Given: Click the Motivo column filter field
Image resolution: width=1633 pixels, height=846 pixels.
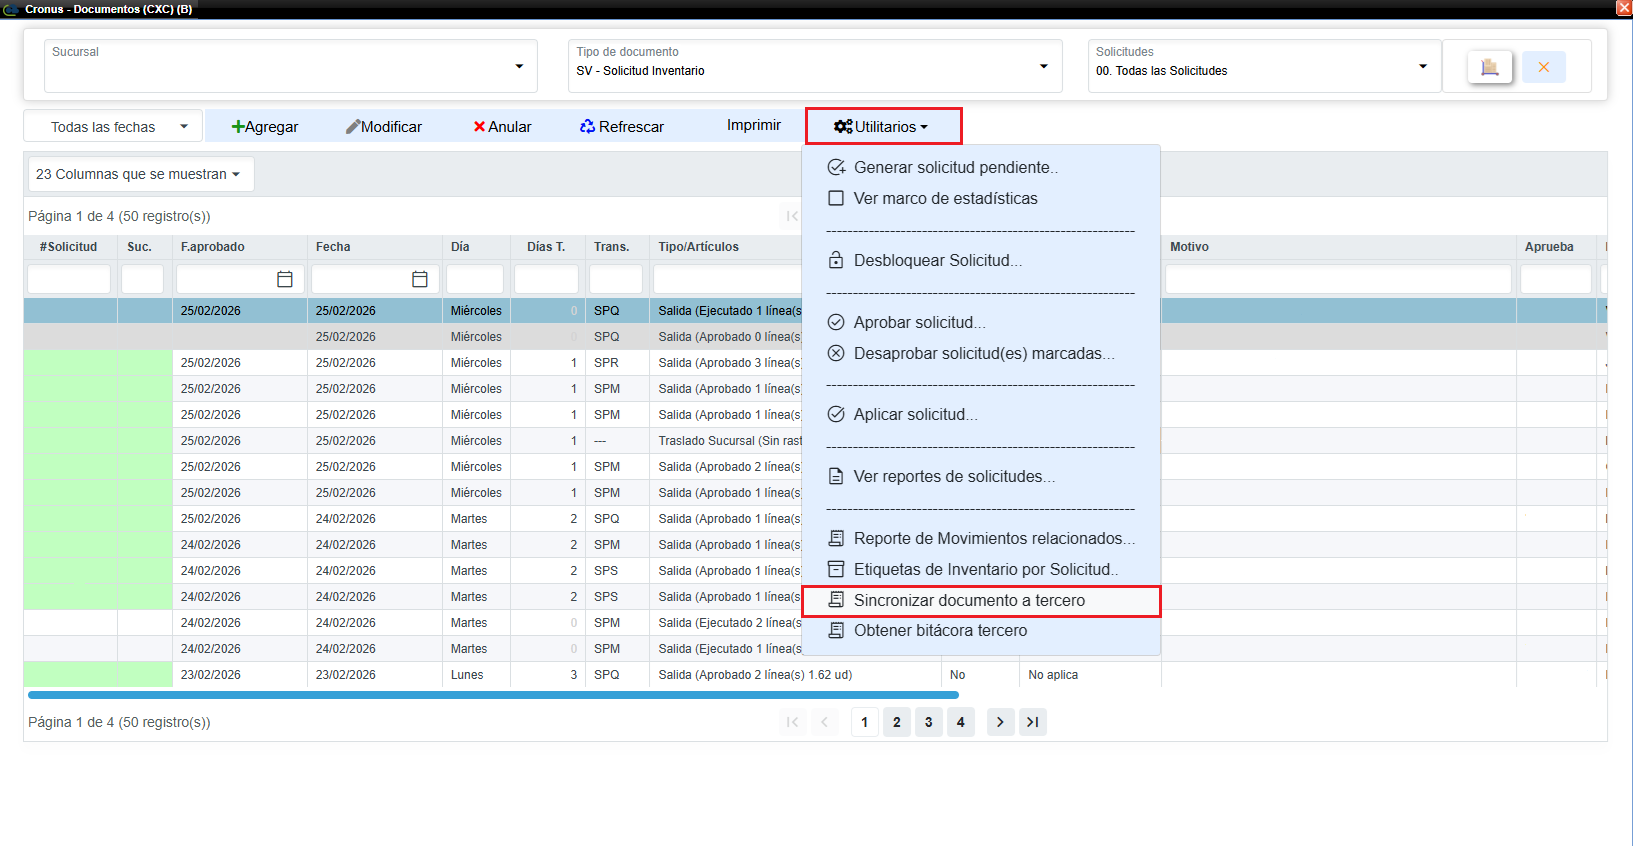Looking at the screenshot, I should (1337, 279).
